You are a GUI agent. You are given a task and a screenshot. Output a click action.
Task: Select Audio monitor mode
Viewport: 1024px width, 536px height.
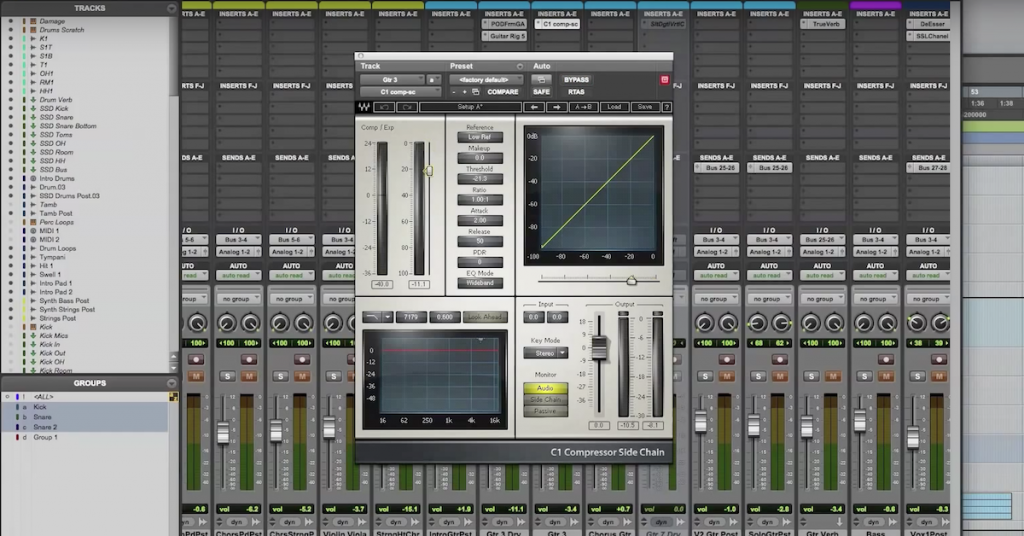point(545,388)
